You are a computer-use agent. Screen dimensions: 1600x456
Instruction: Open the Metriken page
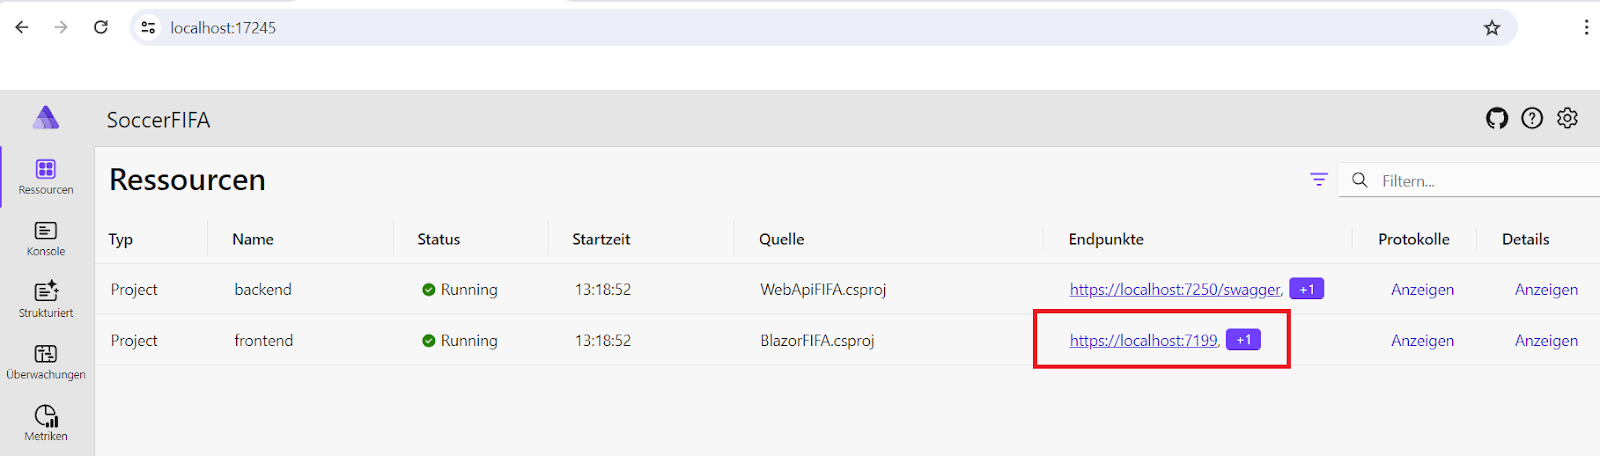pos(46,422)
